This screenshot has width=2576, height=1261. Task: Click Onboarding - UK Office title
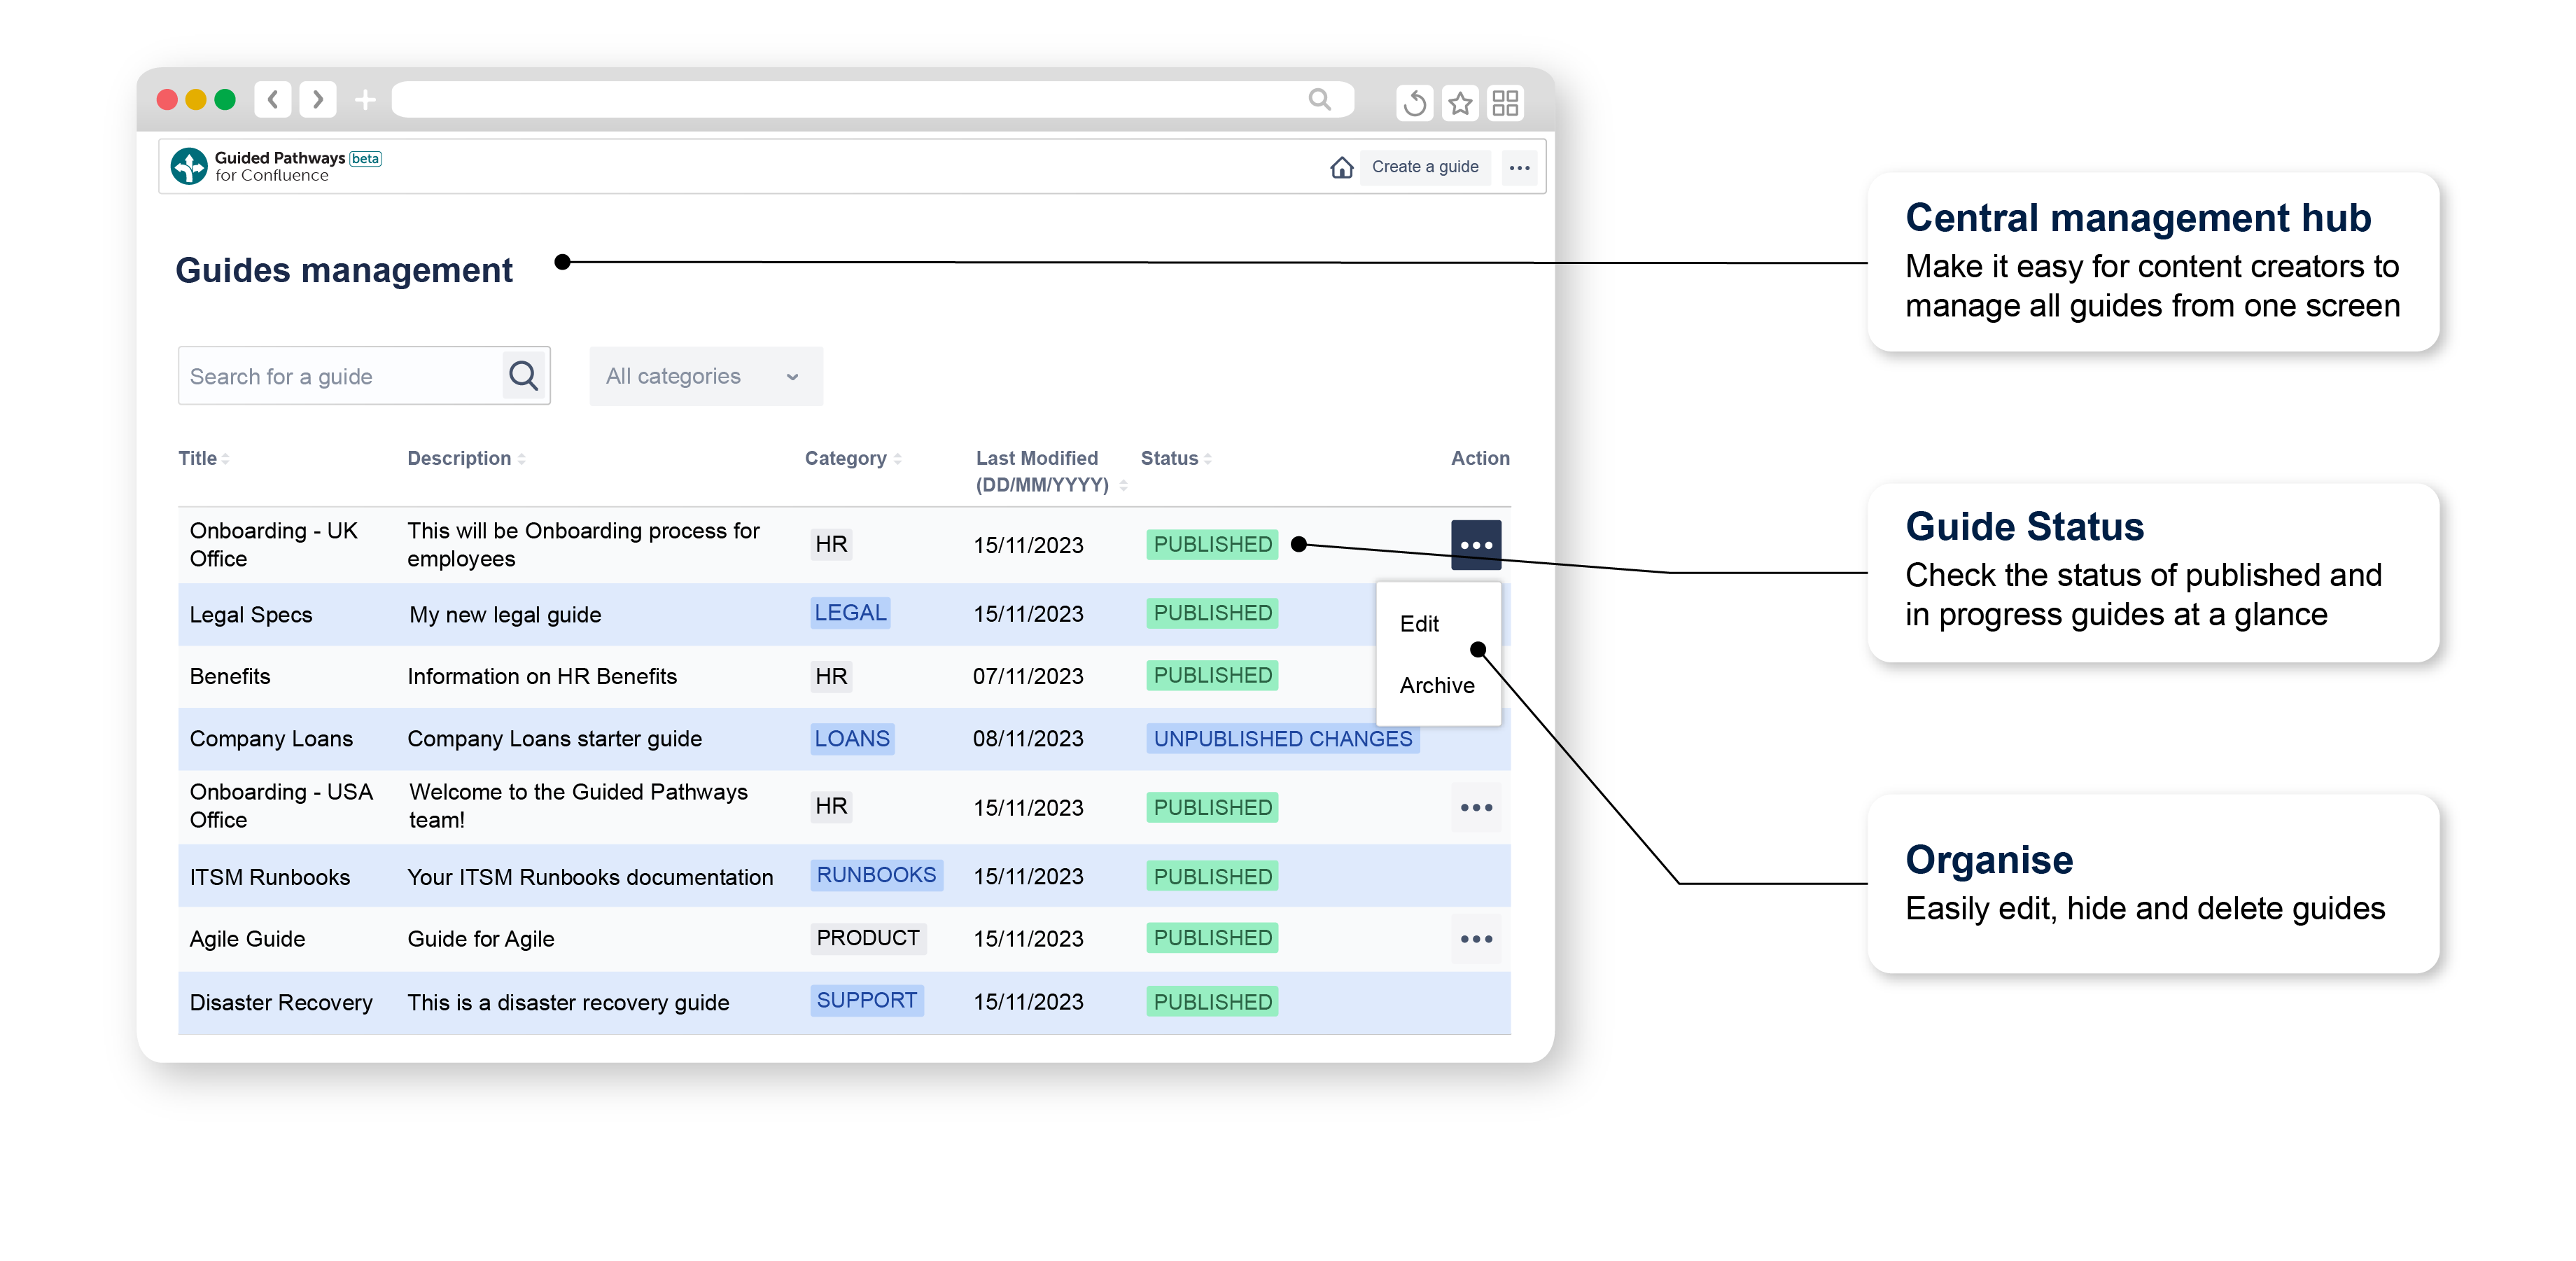coord(273,545)
